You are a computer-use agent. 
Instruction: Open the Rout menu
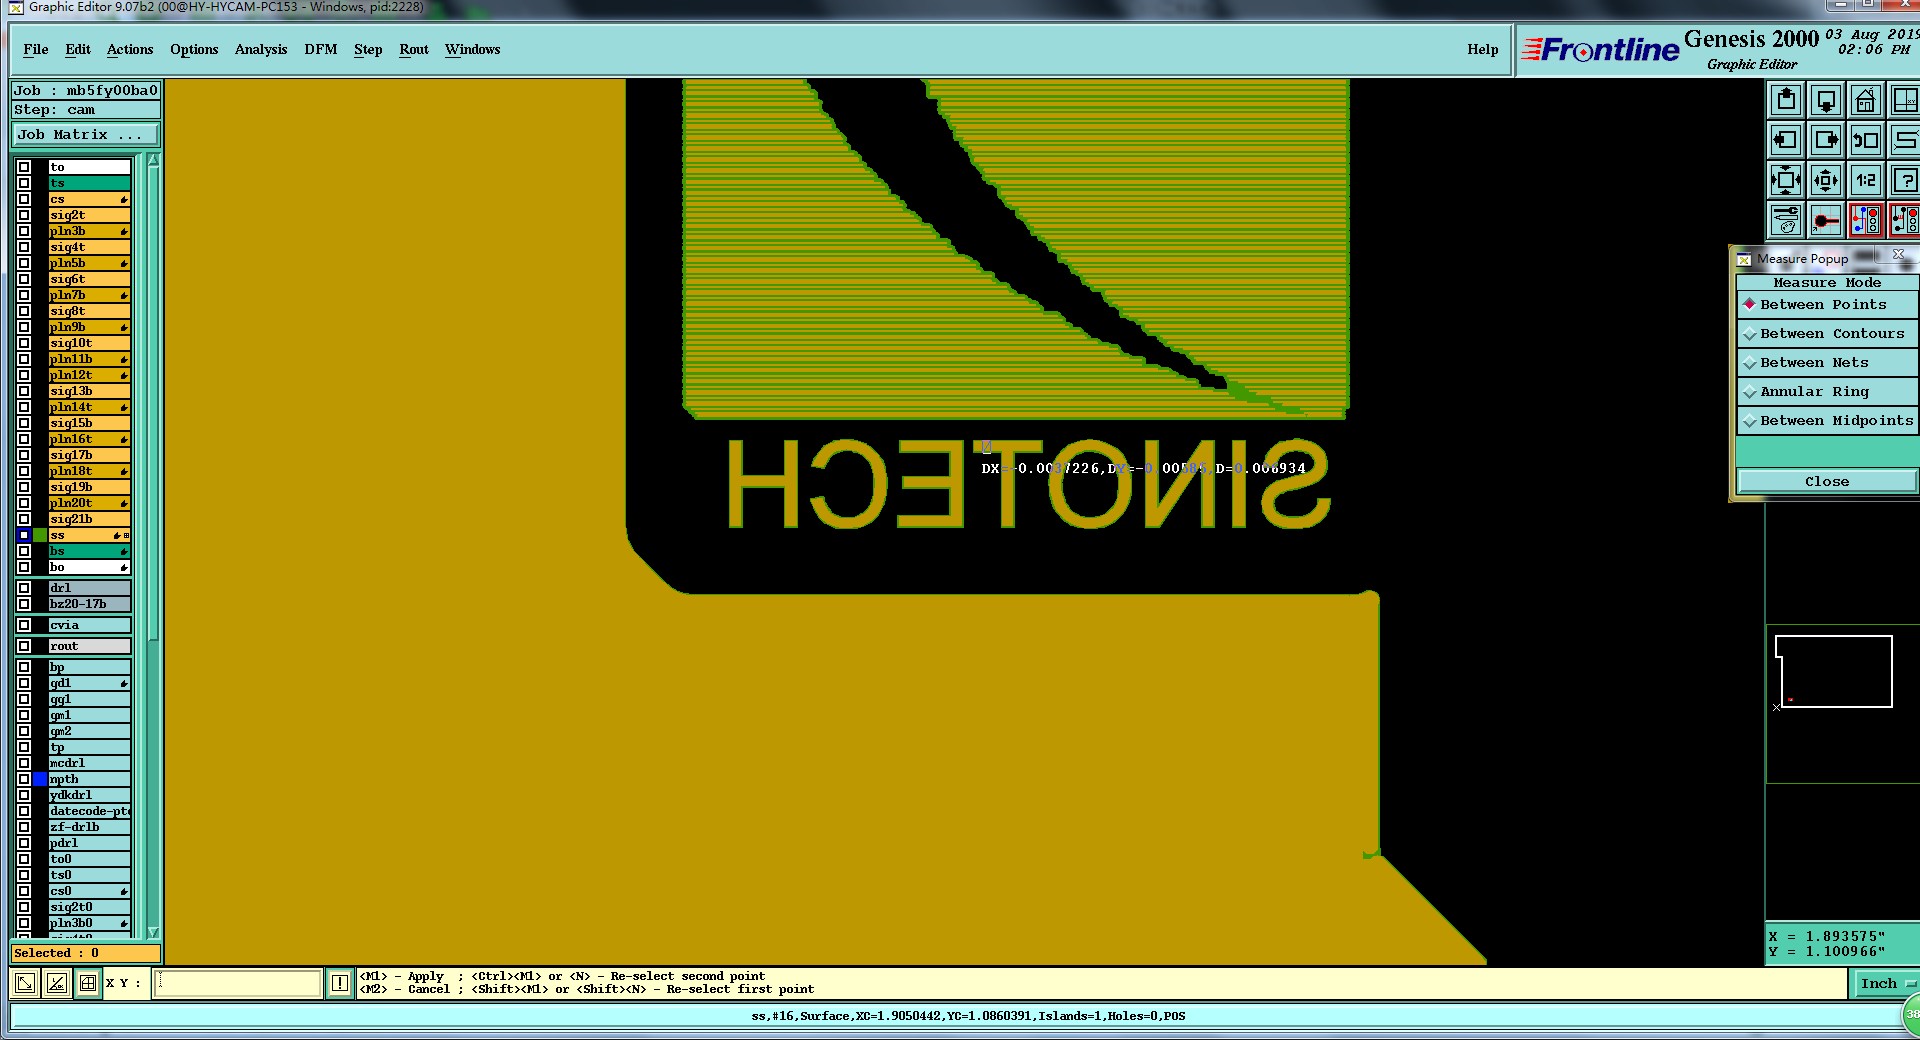414,49
